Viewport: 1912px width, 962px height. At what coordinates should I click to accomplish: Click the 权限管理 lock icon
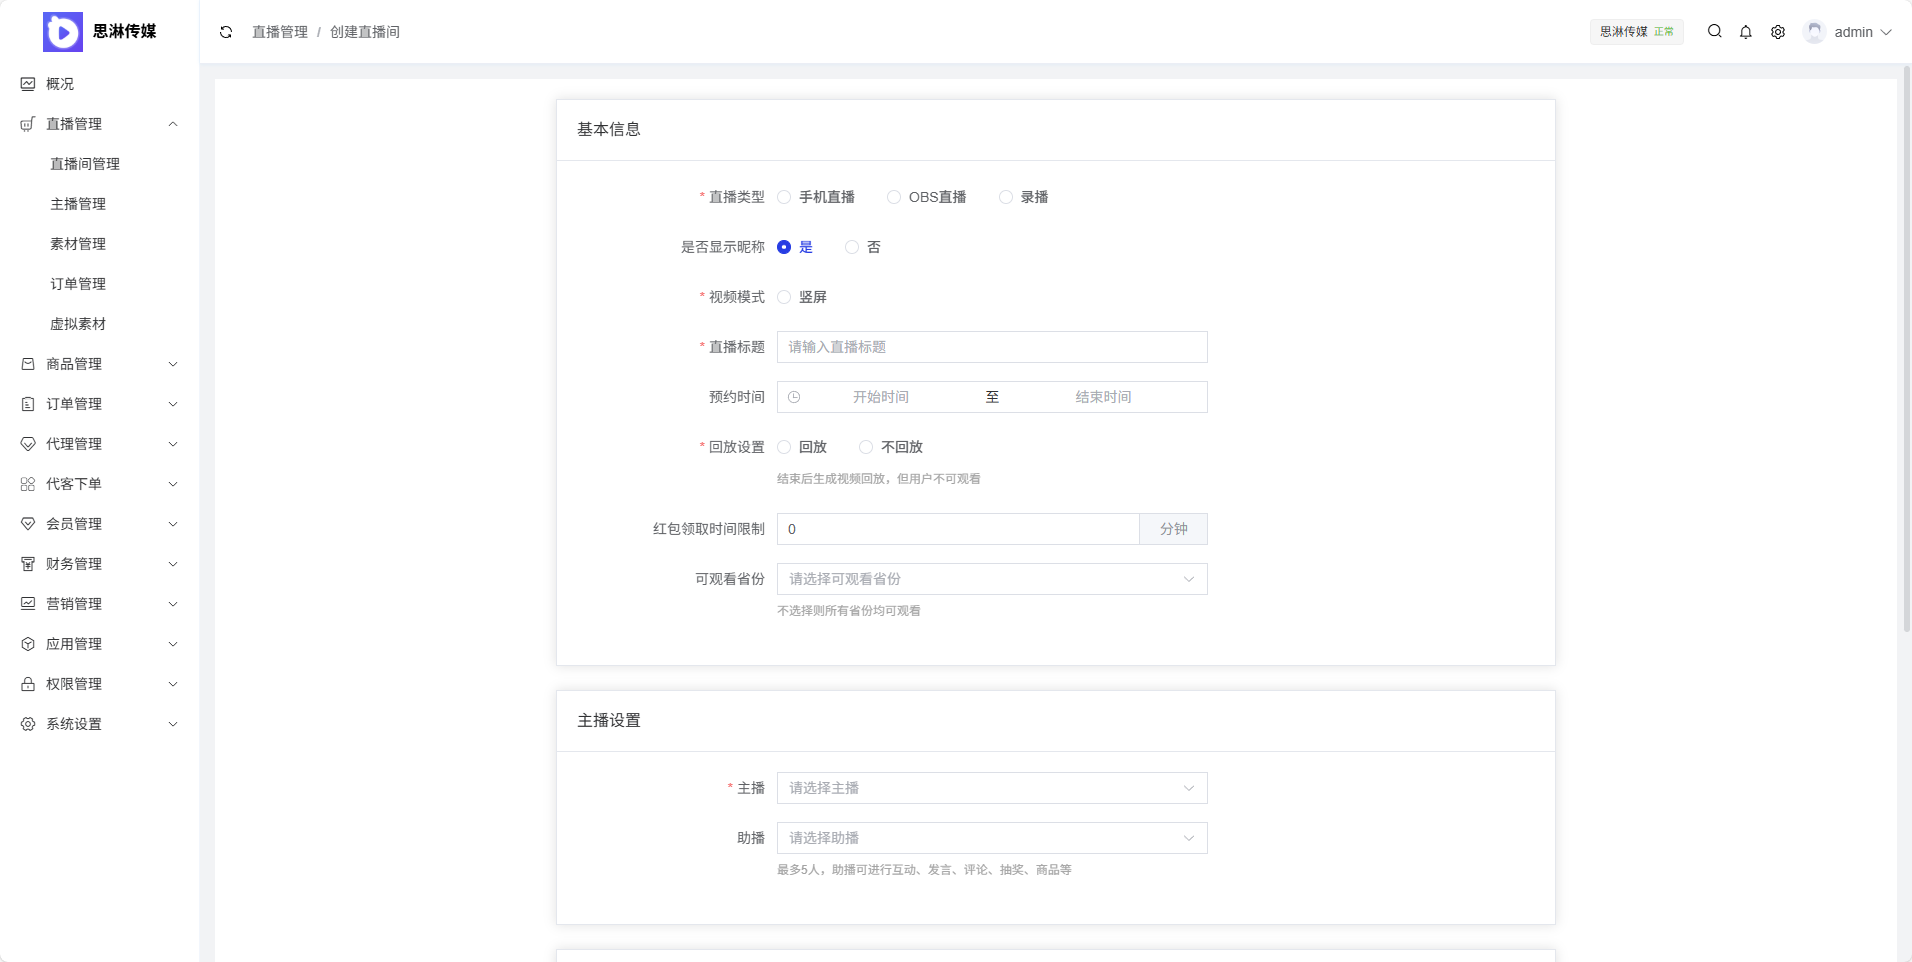tap(27, 683)
